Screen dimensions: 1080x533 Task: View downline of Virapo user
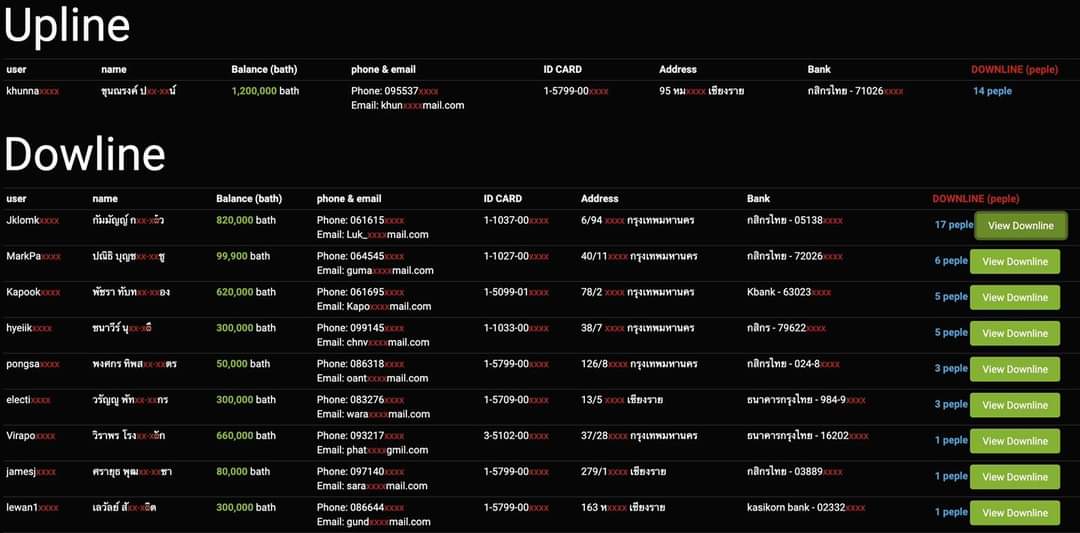click(x=1015, y=441)
